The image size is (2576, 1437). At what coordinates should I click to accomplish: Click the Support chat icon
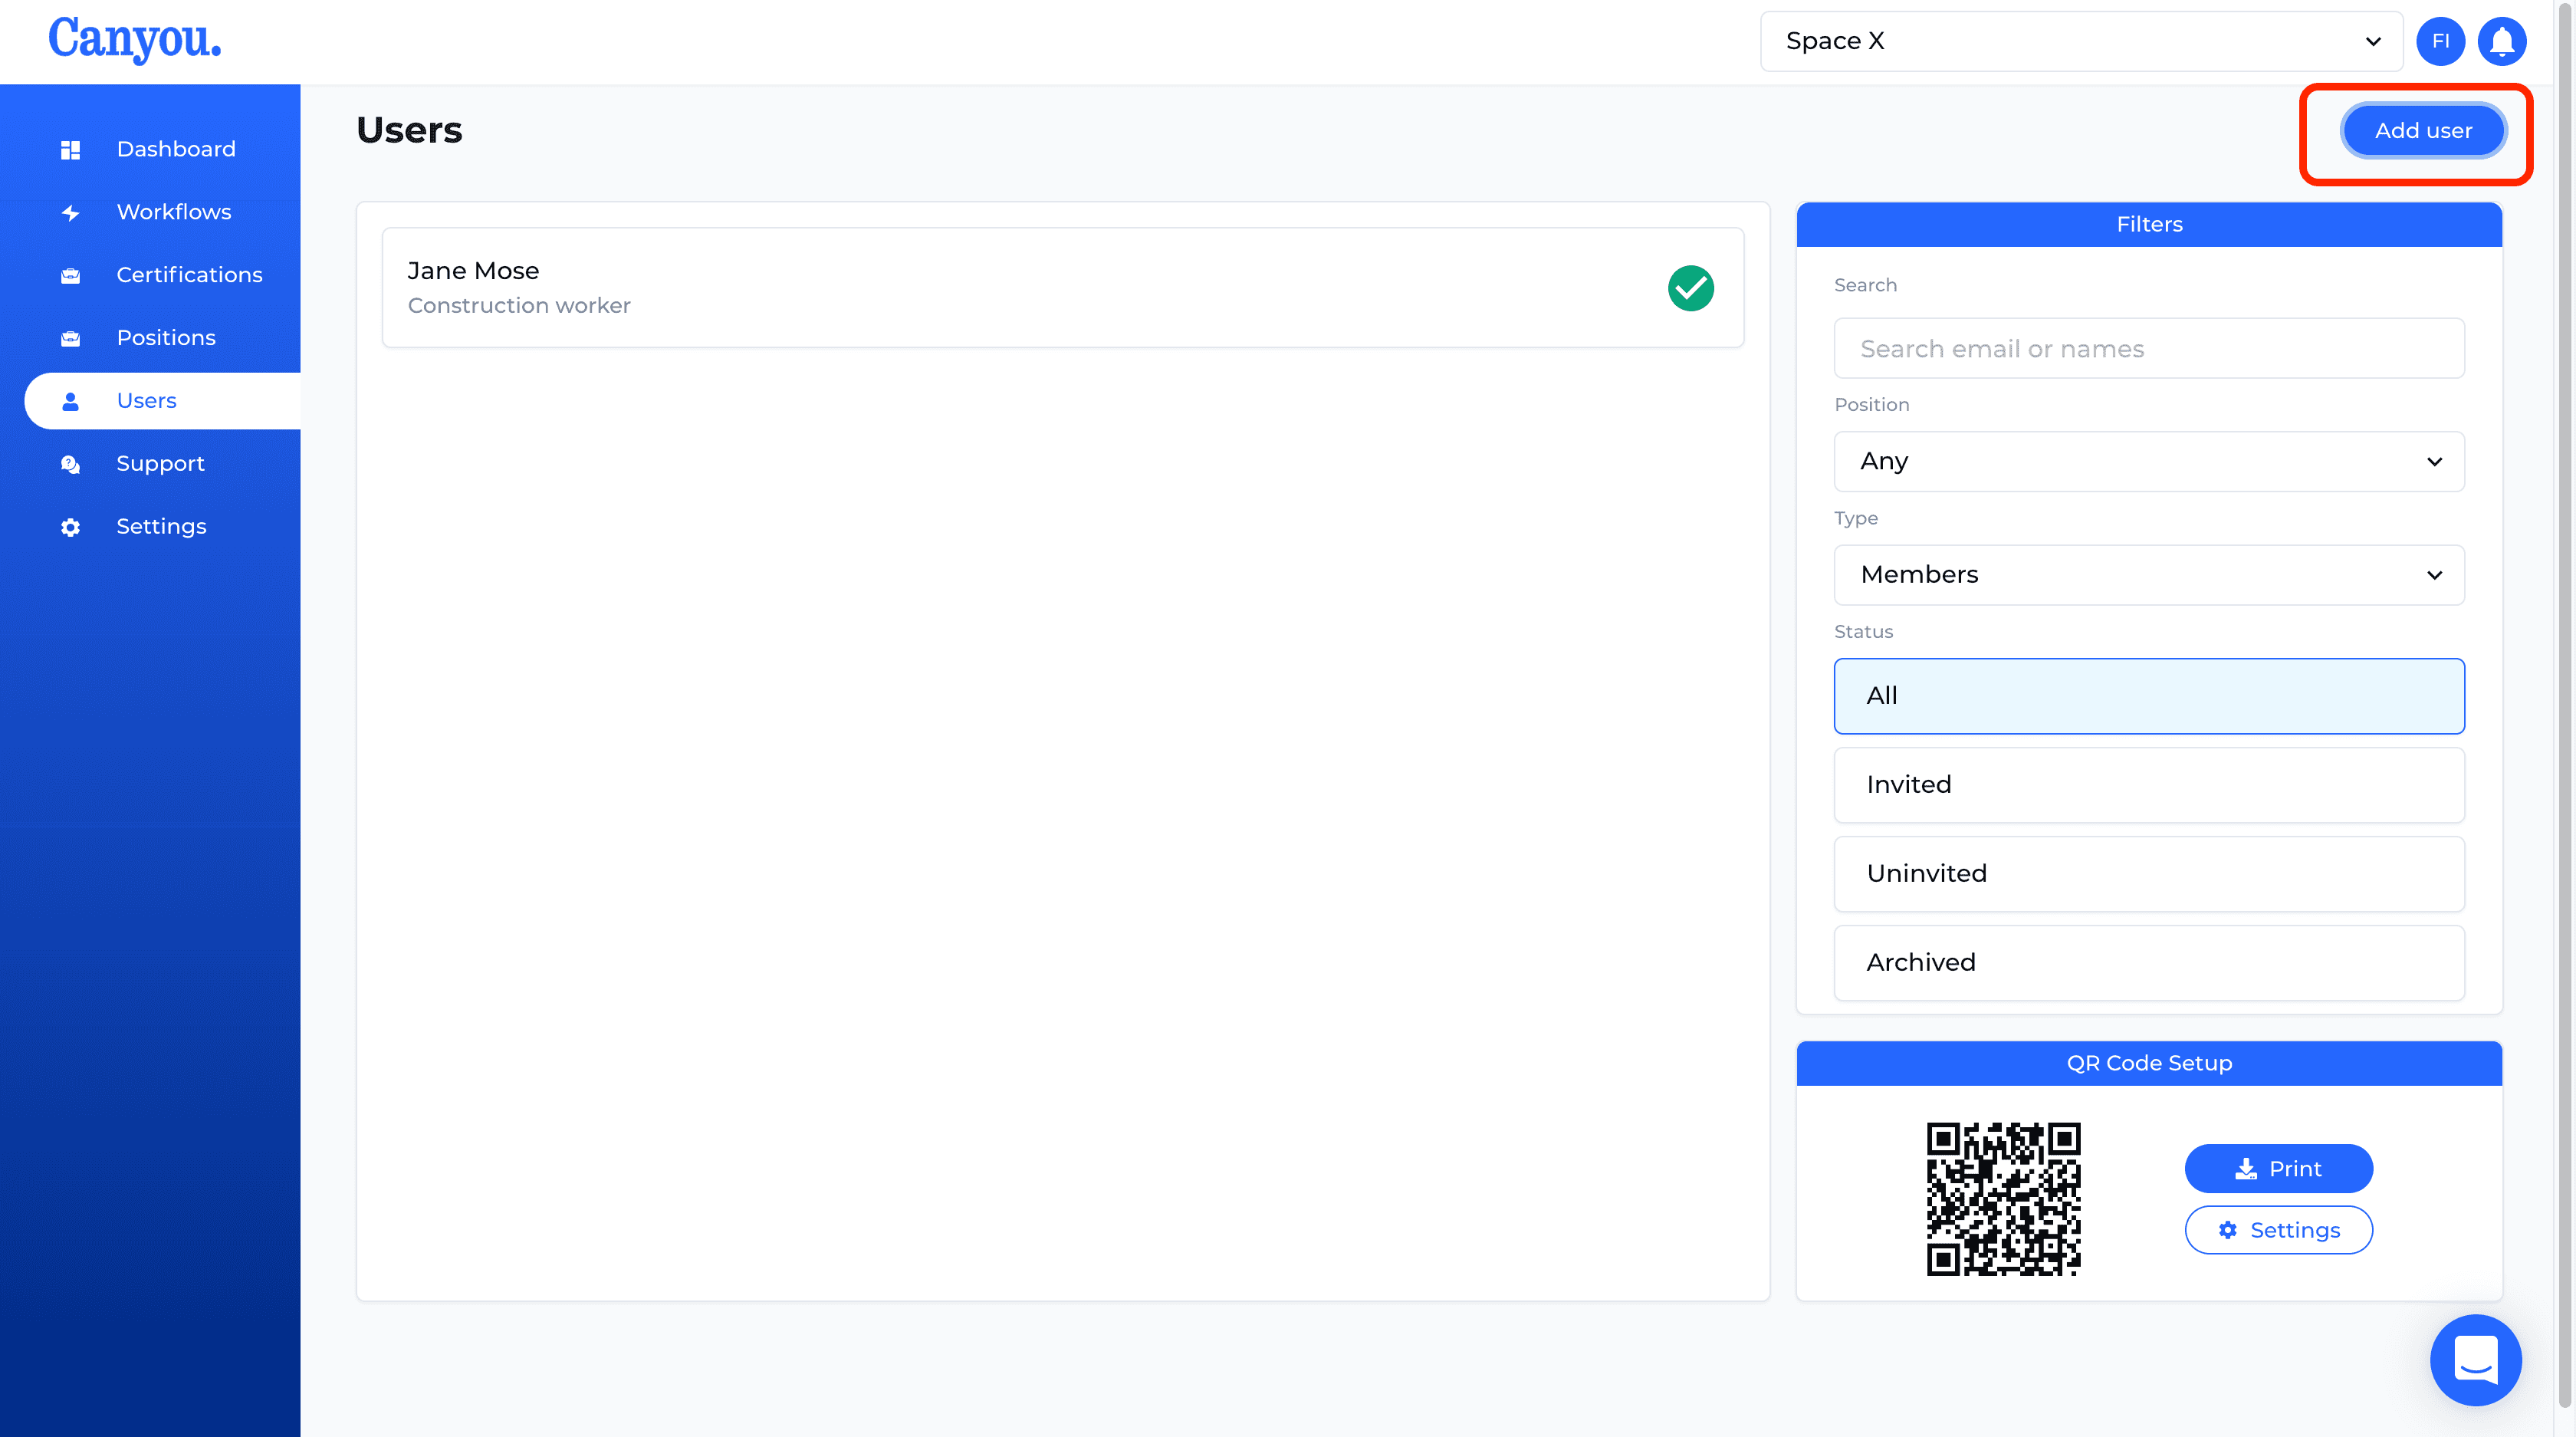click(x=70, y=465)
